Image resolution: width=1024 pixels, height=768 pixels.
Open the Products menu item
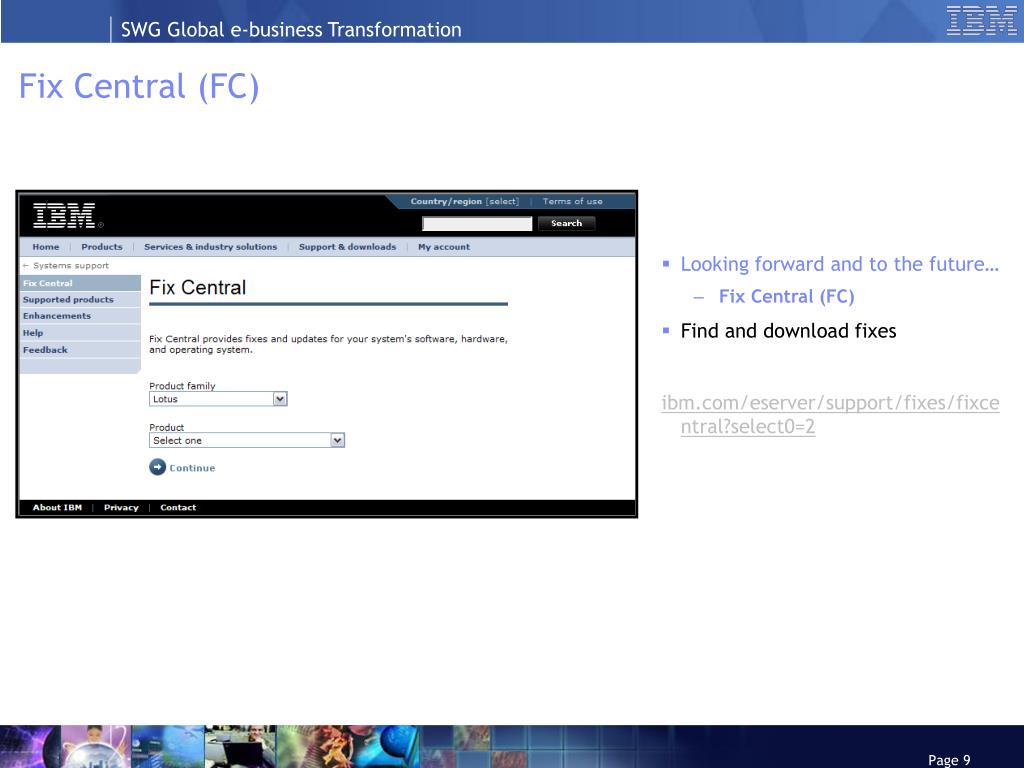coord(102,247)
